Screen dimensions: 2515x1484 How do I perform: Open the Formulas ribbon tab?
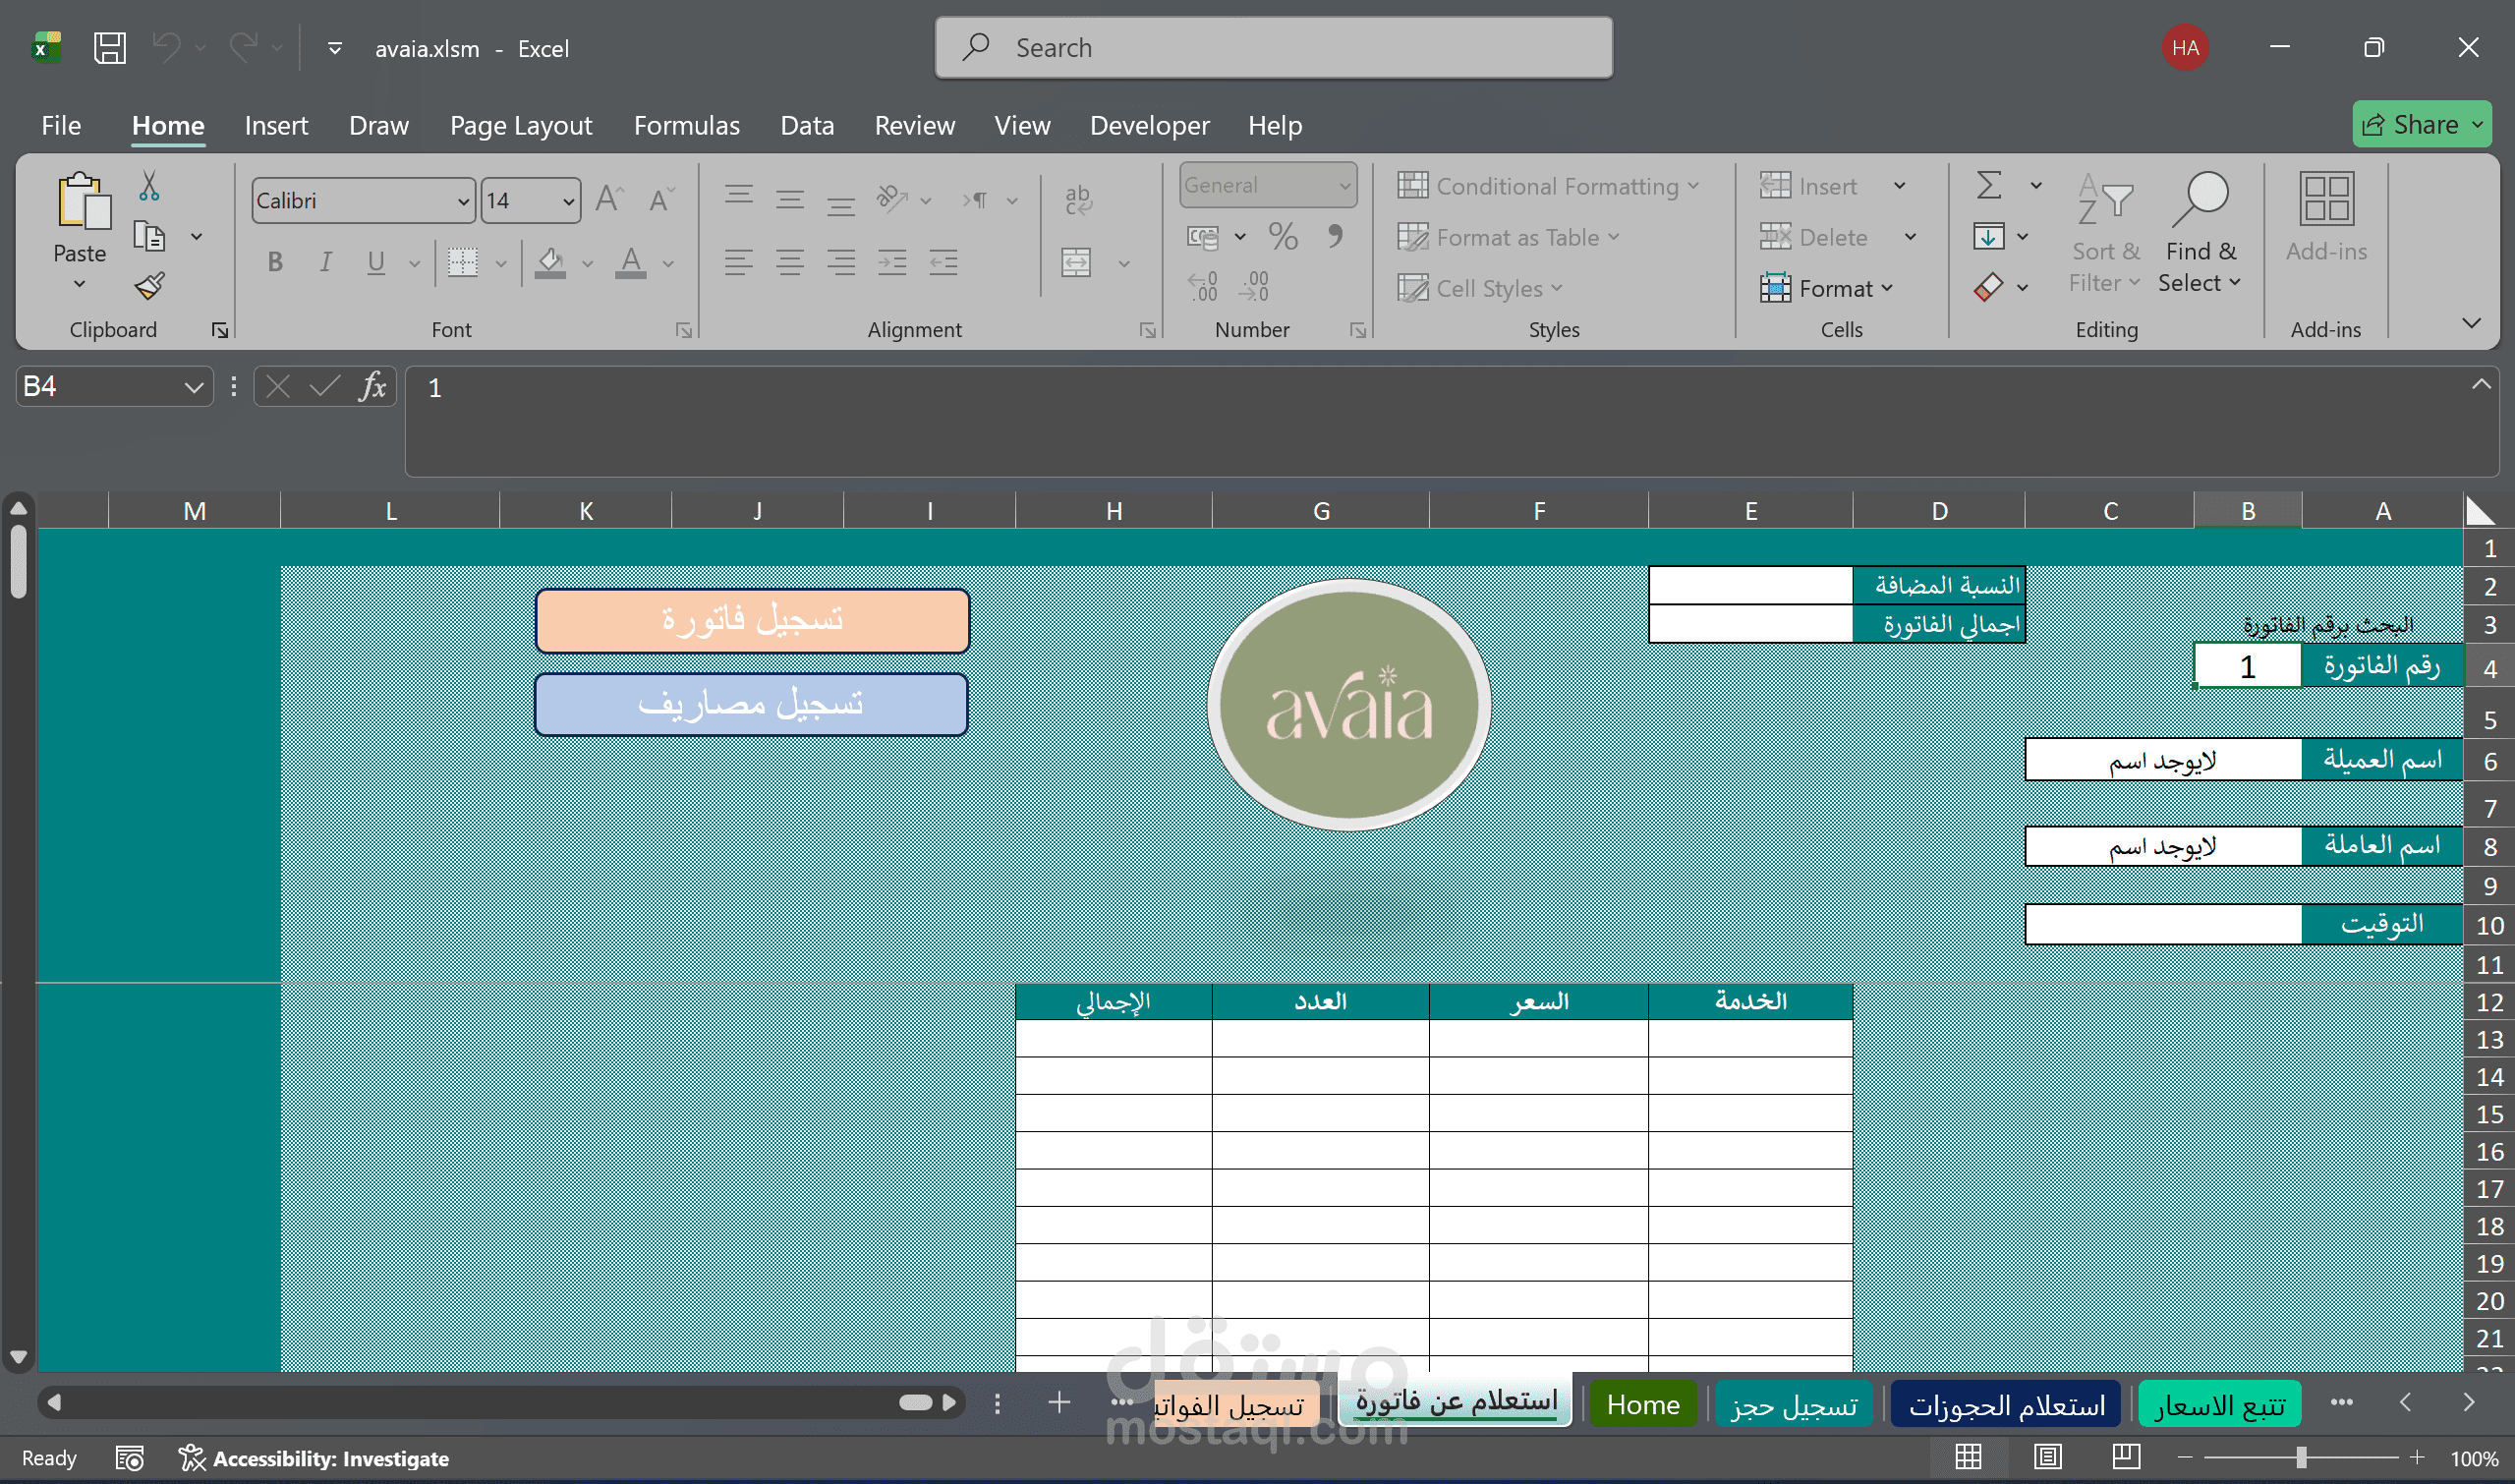(686, 125)
